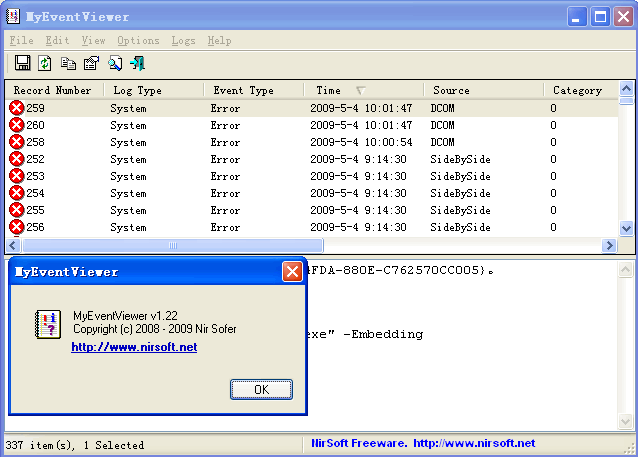638x457 pixels.
Task: Click the error icon for record 258
Action: (17, 142)
